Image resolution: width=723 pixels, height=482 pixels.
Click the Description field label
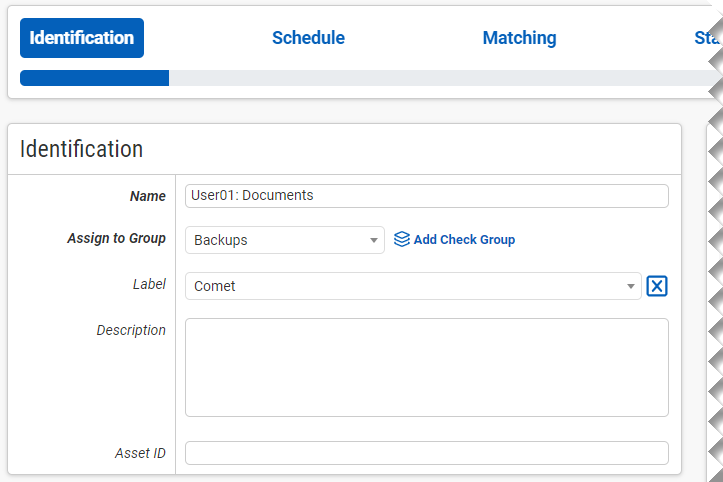point(131,330)
